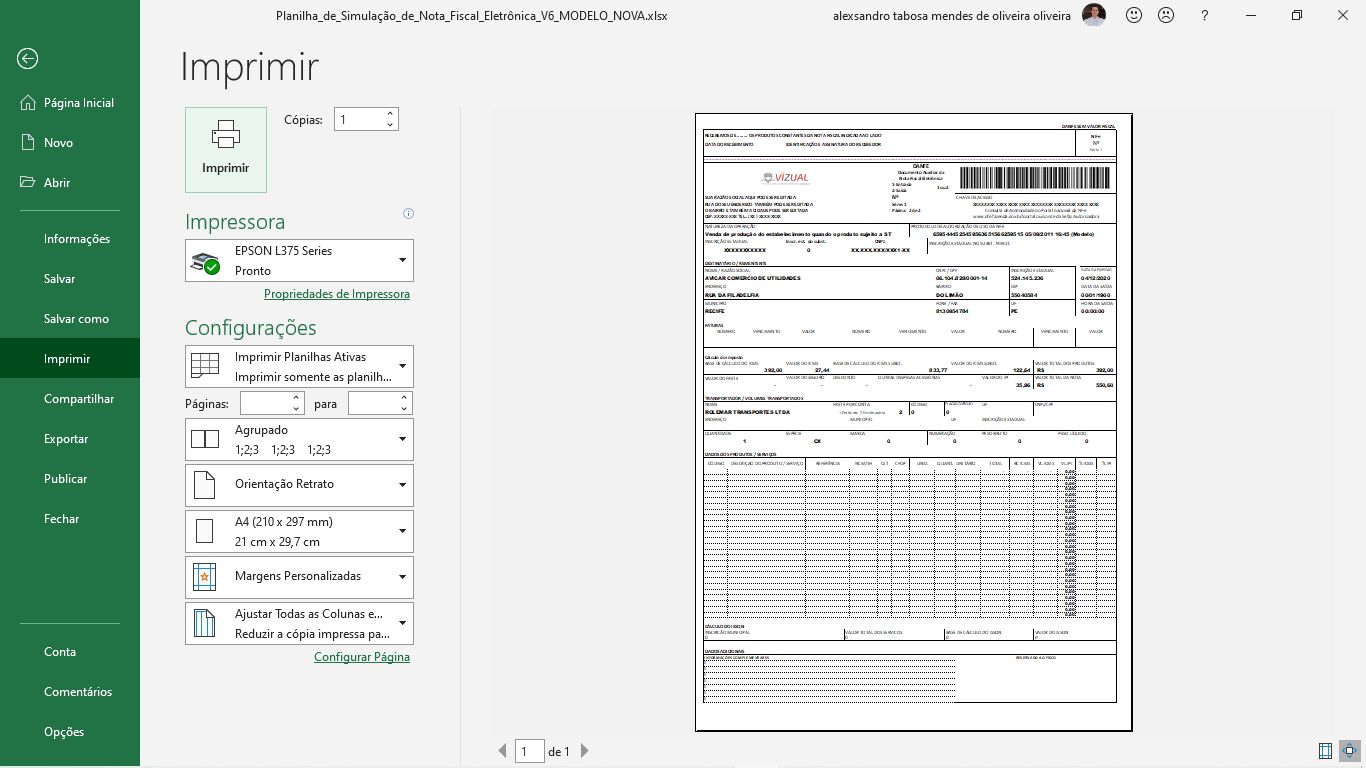1366x768 pixels.
Task: Open the A4 paper size dropdown
Action: (x=299, y=532)
